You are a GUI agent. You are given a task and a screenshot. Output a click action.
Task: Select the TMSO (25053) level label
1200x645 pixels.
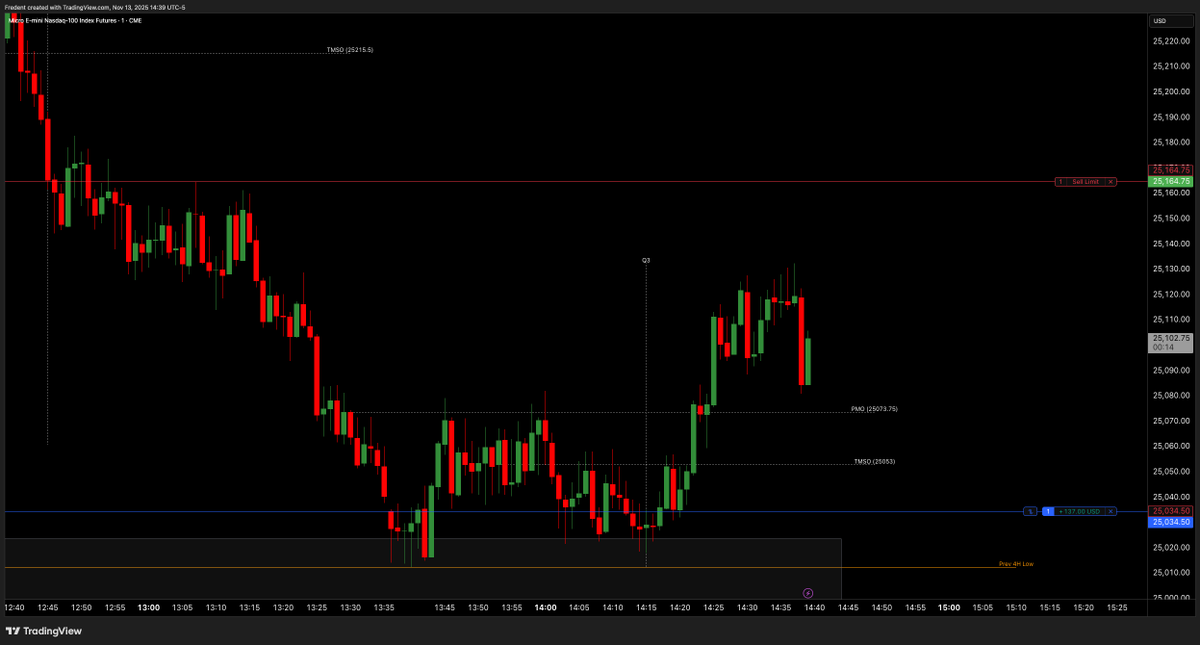[874, 462]
